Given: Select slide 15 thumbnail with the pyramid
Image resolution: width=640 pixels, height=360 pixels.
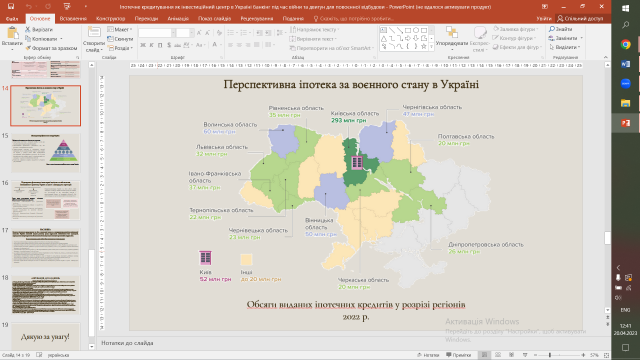Looking at the screenshot, I should pos(46,153).
